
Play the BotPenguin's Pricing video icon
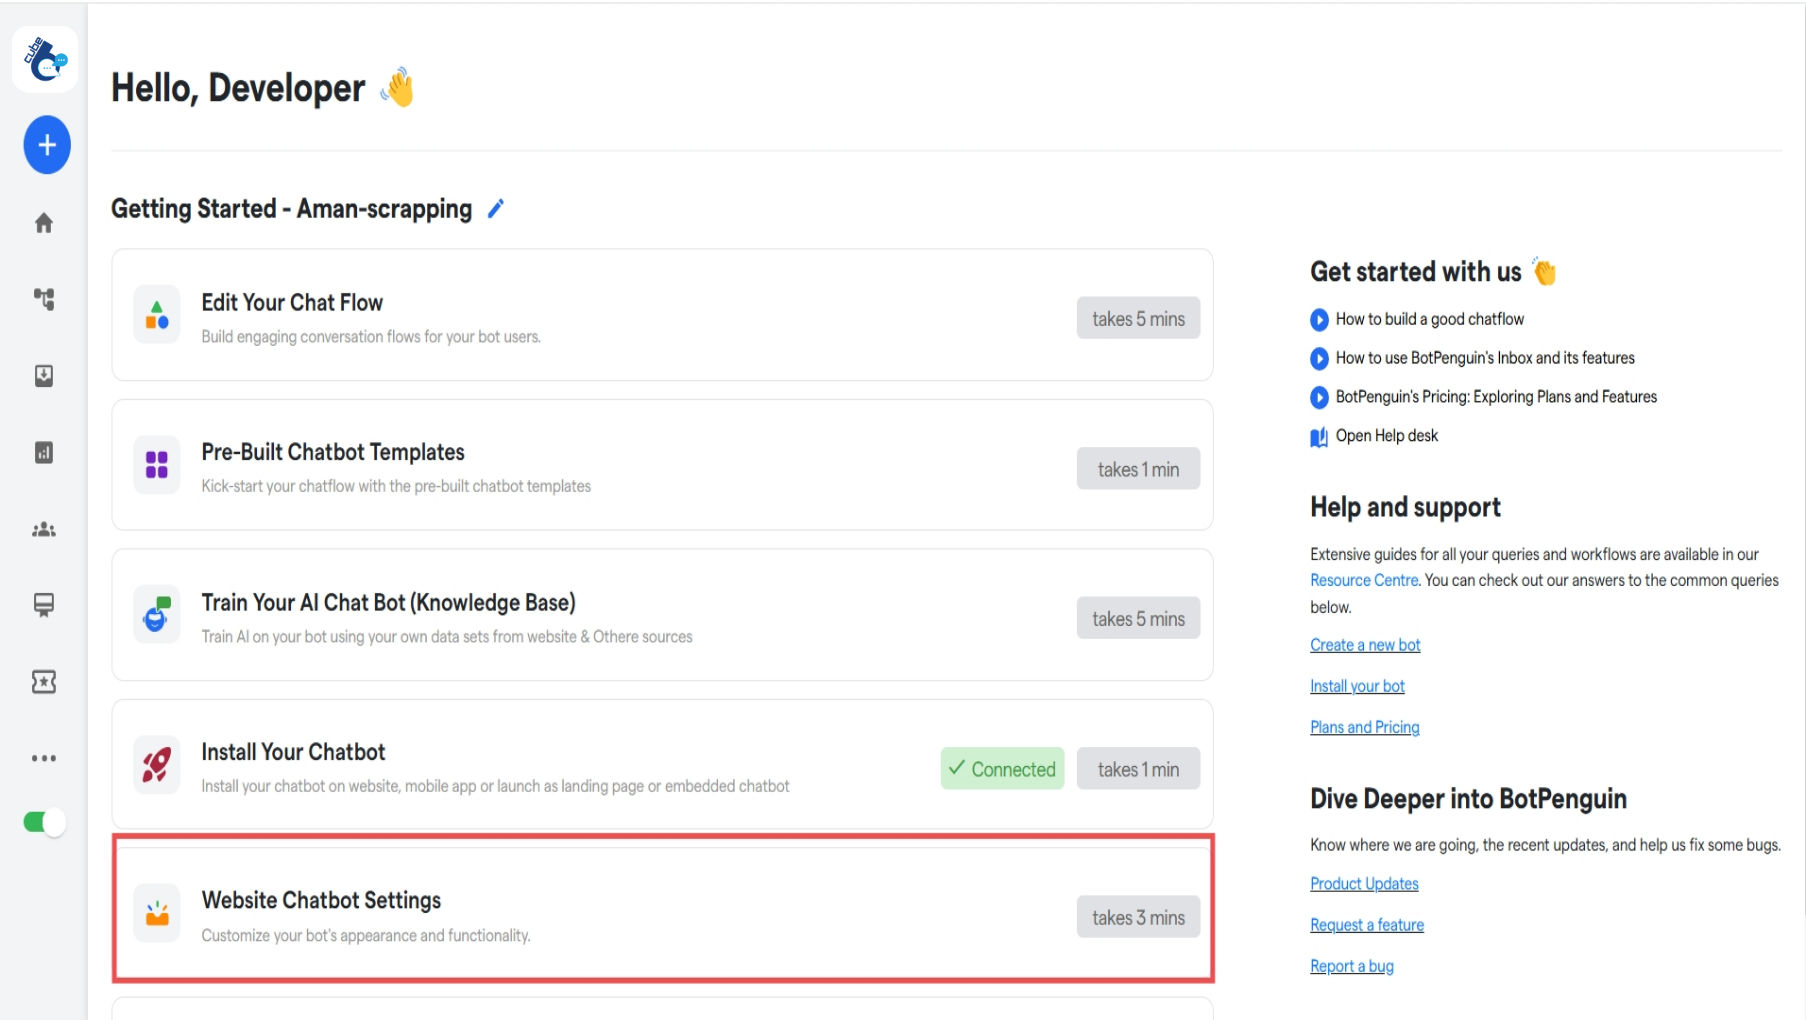point(1319,397)
